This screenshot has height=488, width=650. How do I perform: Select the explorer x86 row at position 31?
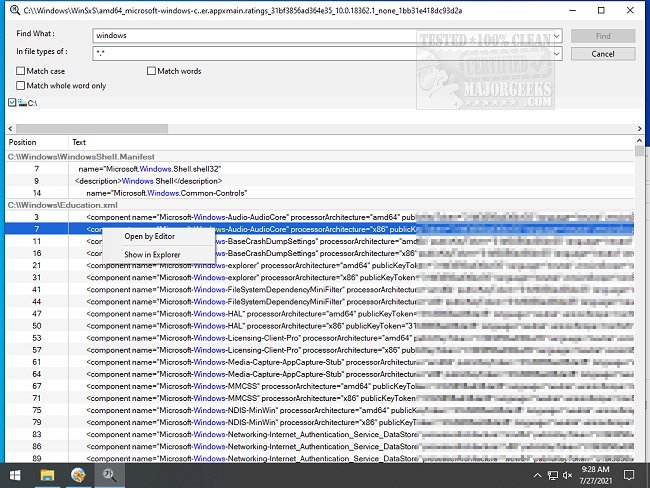320,277
